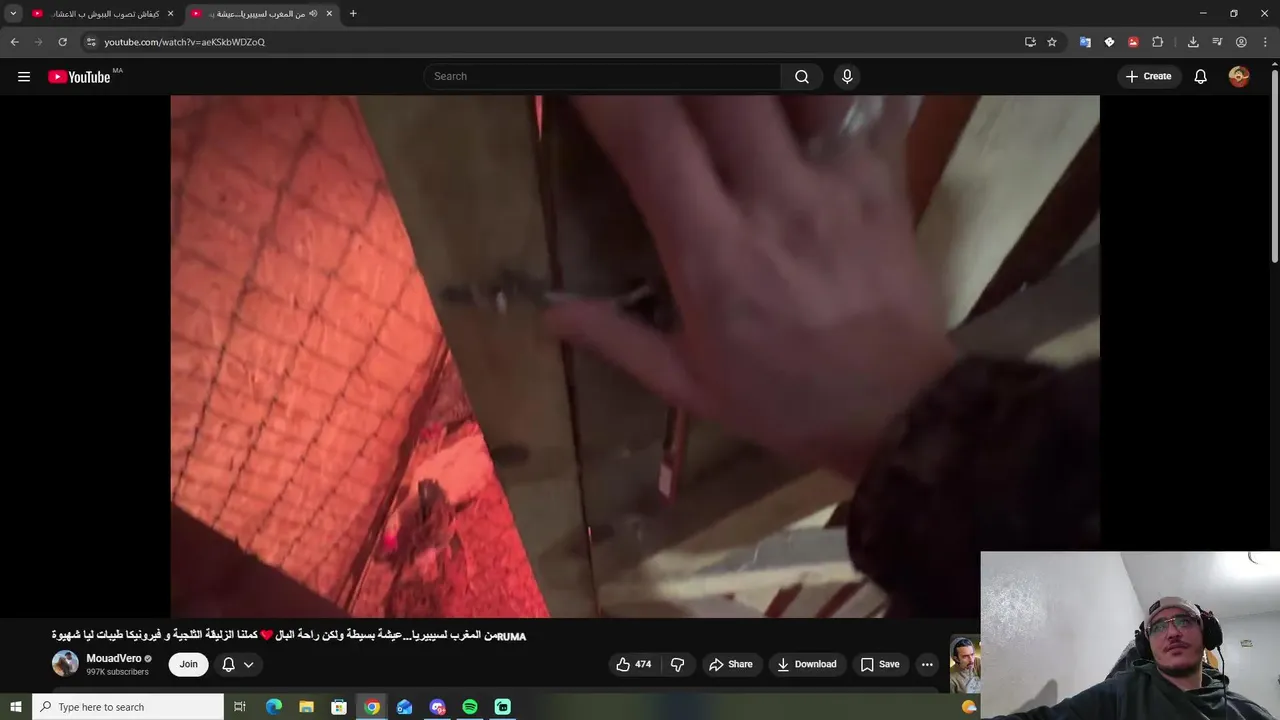Open Spotify from the taskbar
This screenshot has height=720, width=1280.
click(x=470, y=707)
